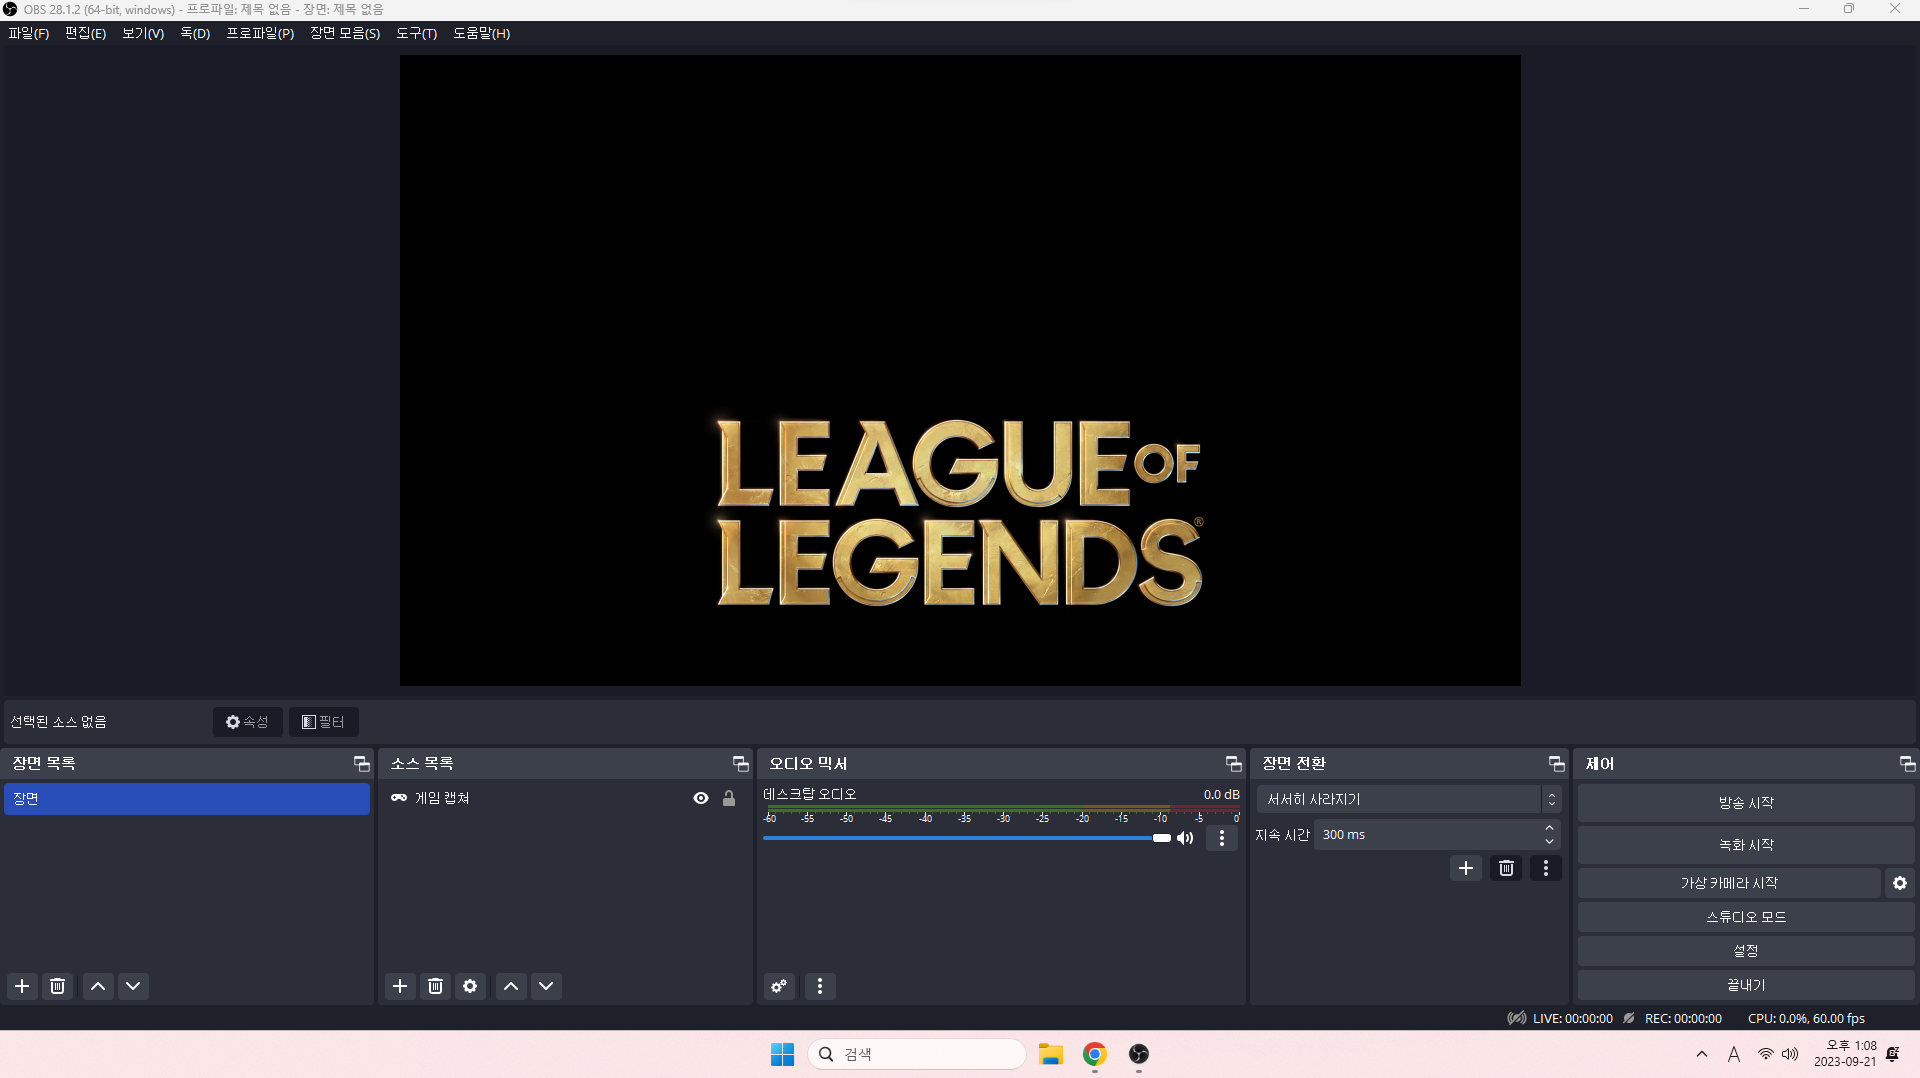
Task: Open the View menu
Action: [x=143, y=33]
